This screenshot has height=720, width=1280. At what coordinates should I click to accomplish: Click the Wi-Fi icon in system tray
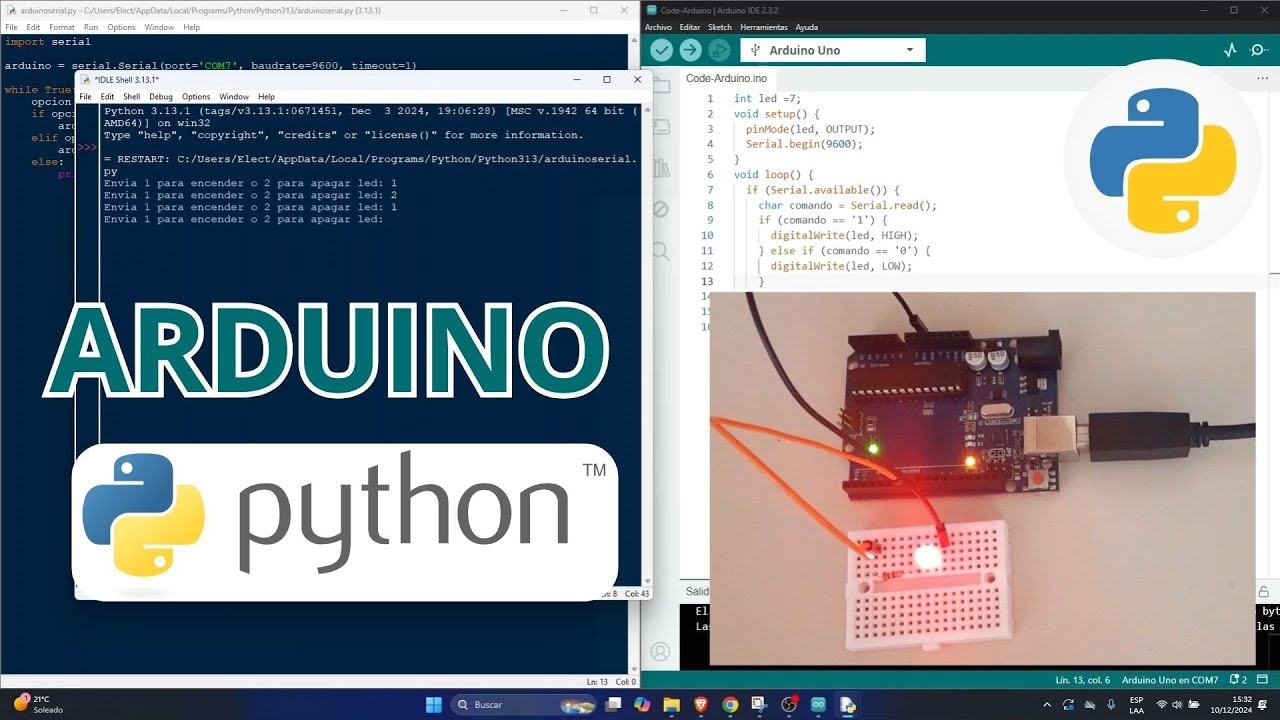(1162, 704)
